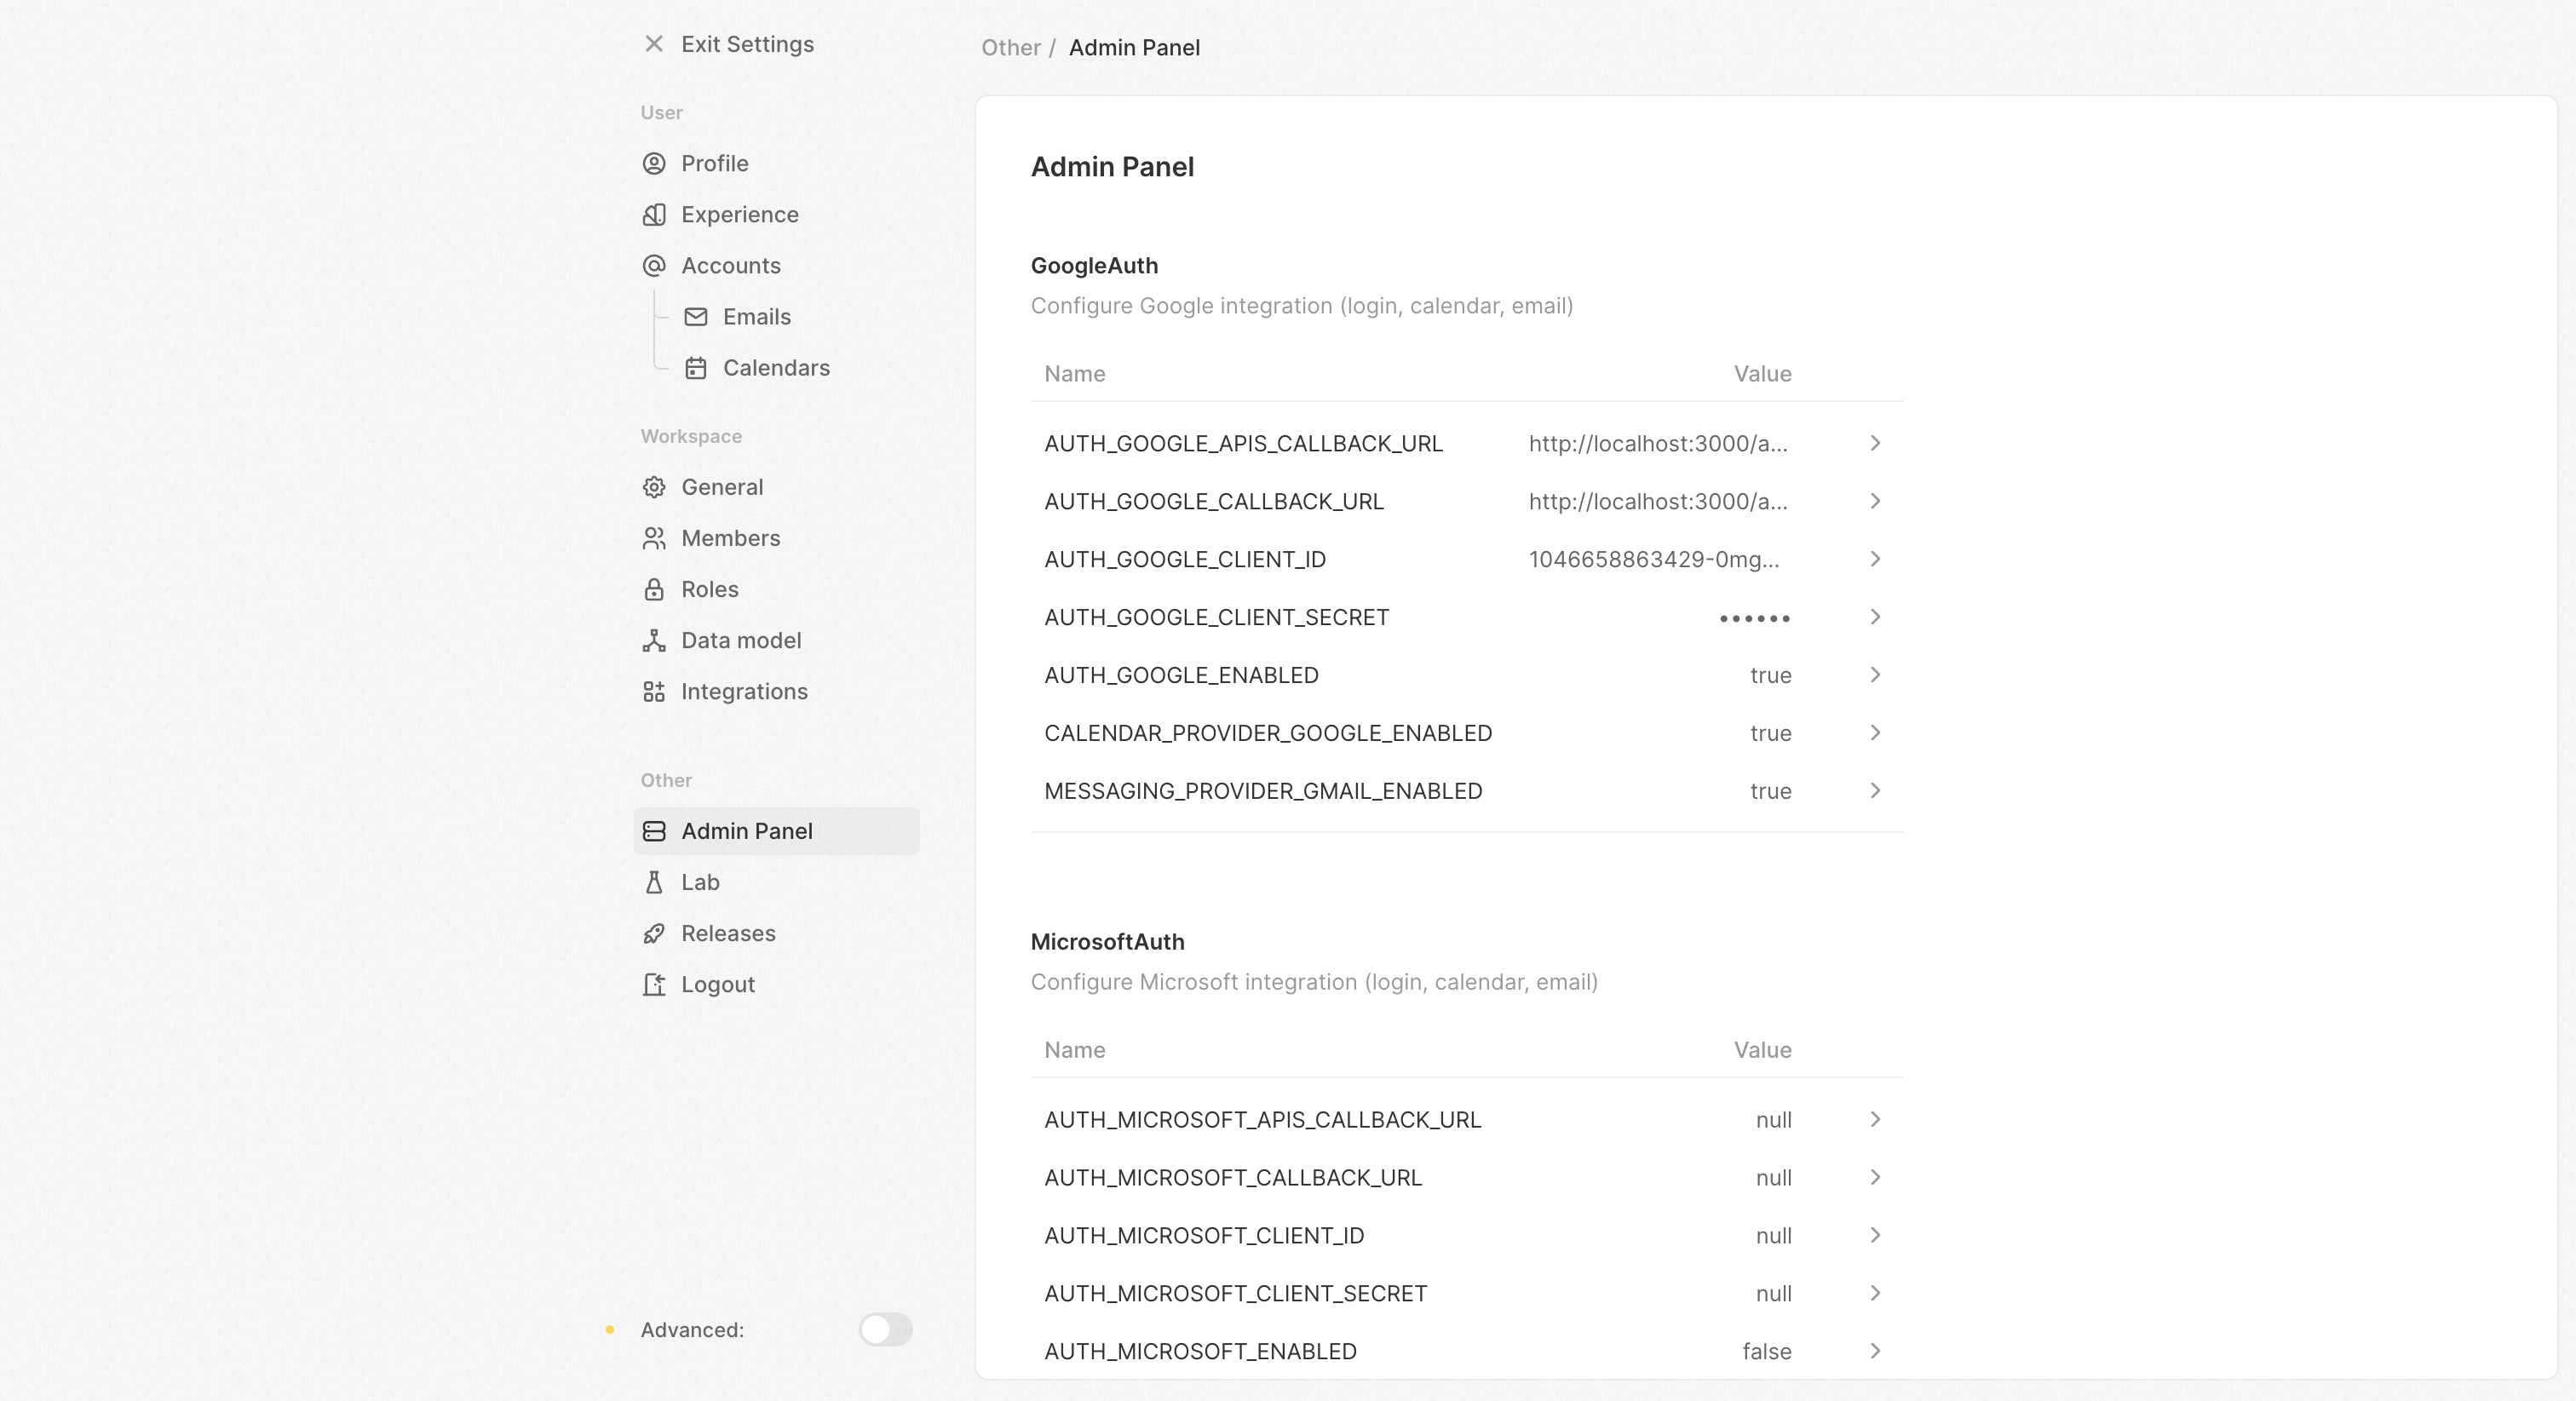Expand the AUTH_MICROSOFT_ENABLED row chevron
2576x1401 pixels.
pos(1875,1351)
